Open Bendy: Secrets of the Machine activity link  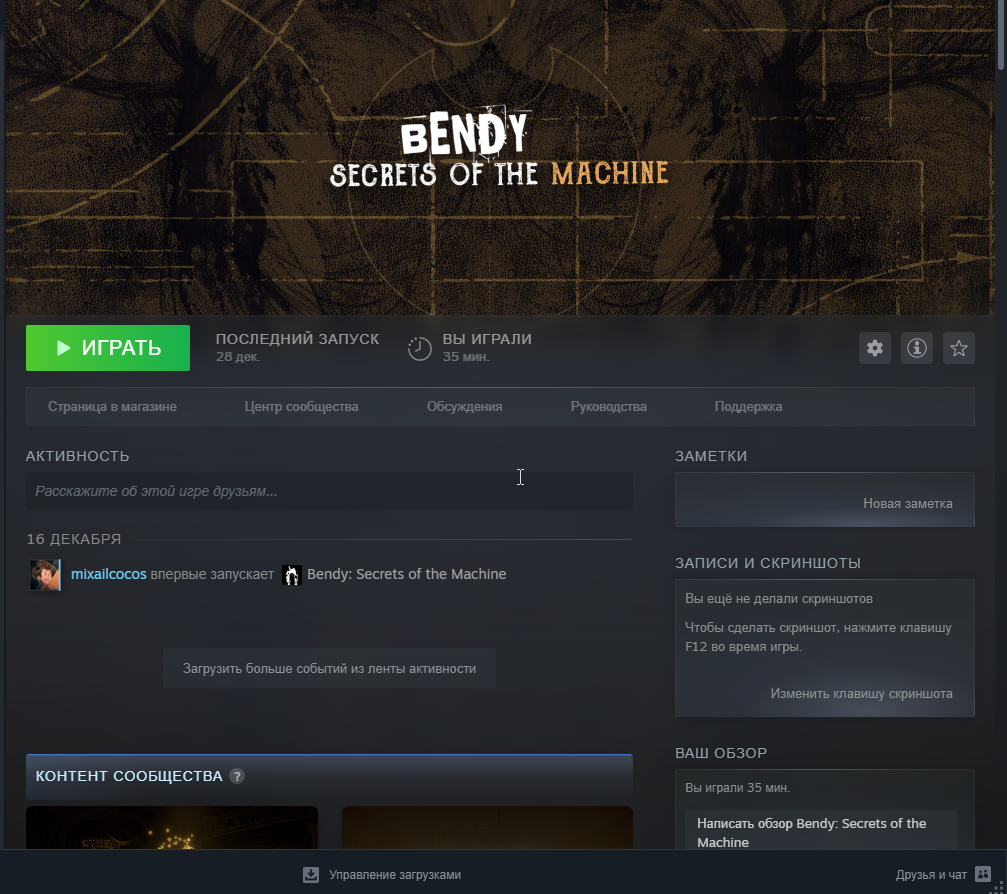(407, 574)
